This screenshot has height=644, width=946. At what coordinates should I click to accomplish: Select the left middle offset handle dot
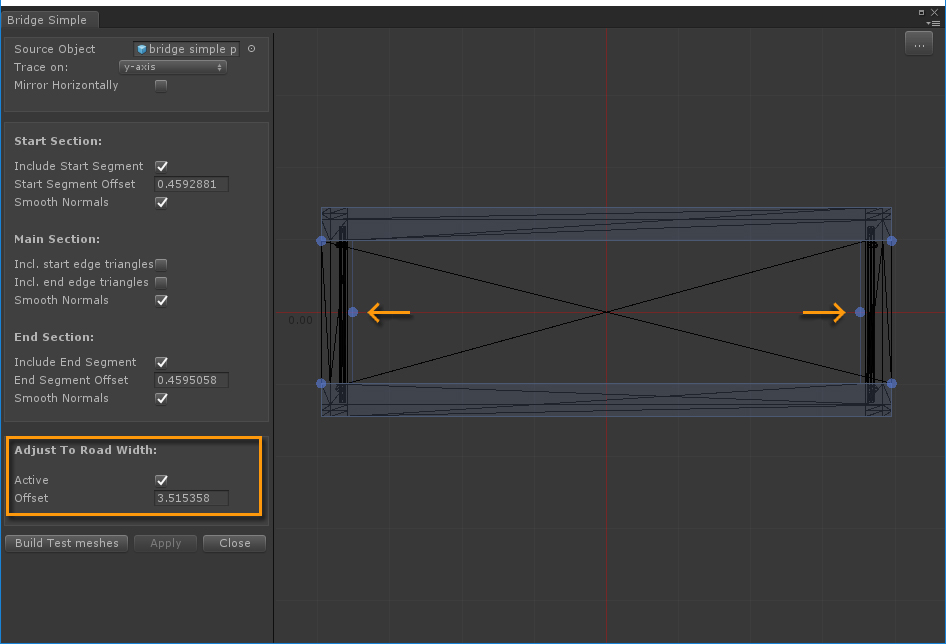[x=353, y=312]
